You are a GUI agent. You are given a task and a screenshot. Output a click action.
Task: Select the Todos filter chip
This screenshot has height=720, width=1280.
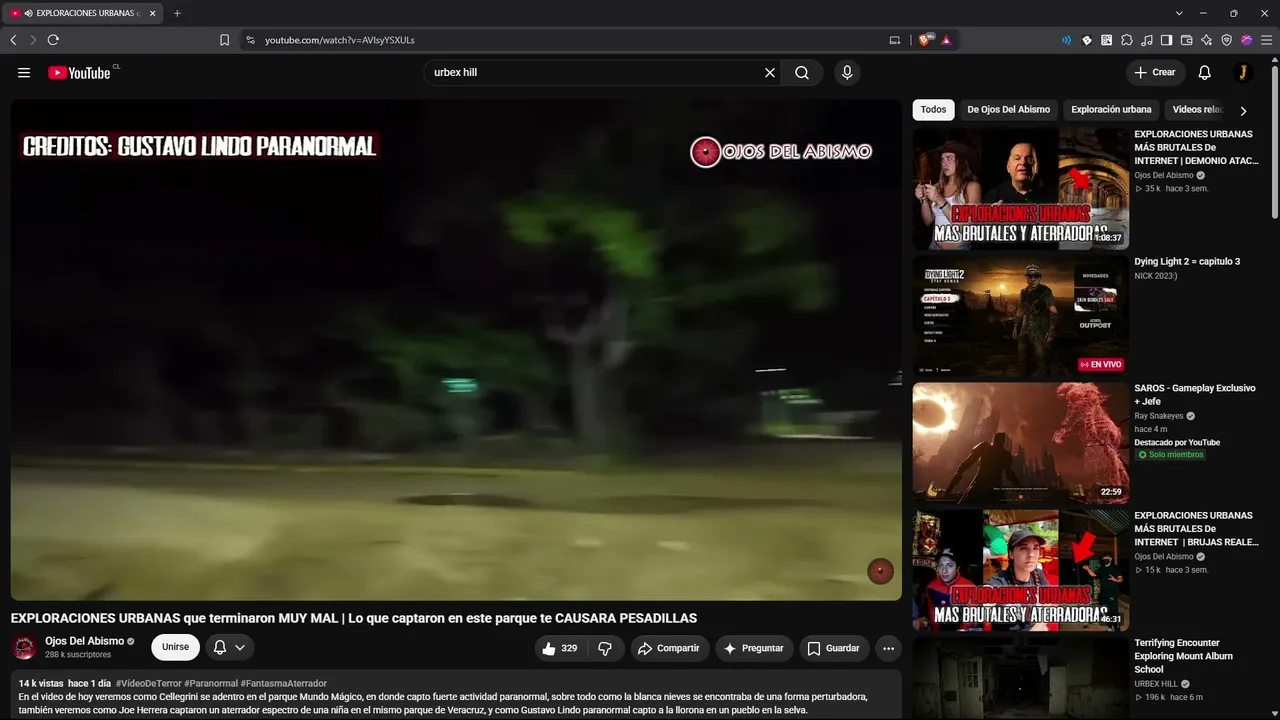pos(933,110)
